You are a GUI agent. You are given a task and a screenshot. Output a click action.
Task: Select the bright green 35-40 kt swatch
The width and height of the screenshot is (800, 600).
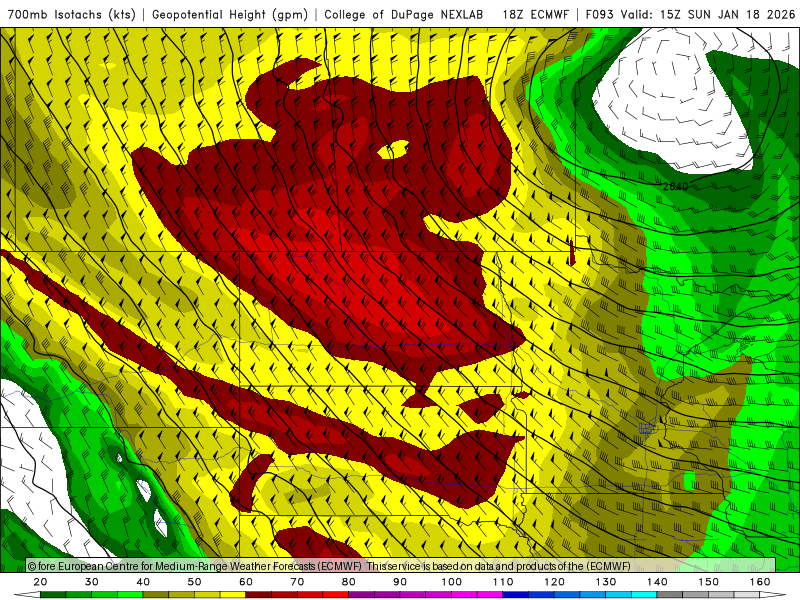[x=130, y=594]
